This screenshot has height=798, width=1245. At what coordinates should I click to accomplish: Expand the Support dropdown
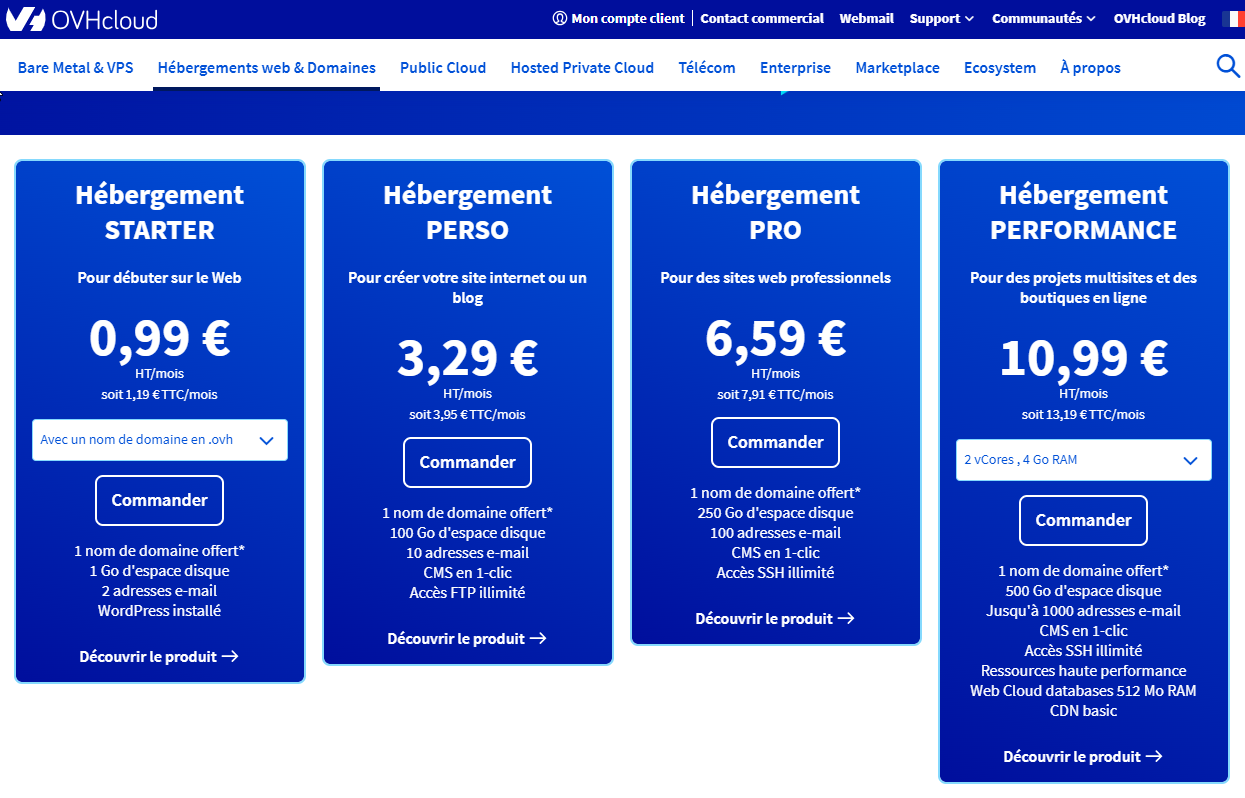[941, 18]
